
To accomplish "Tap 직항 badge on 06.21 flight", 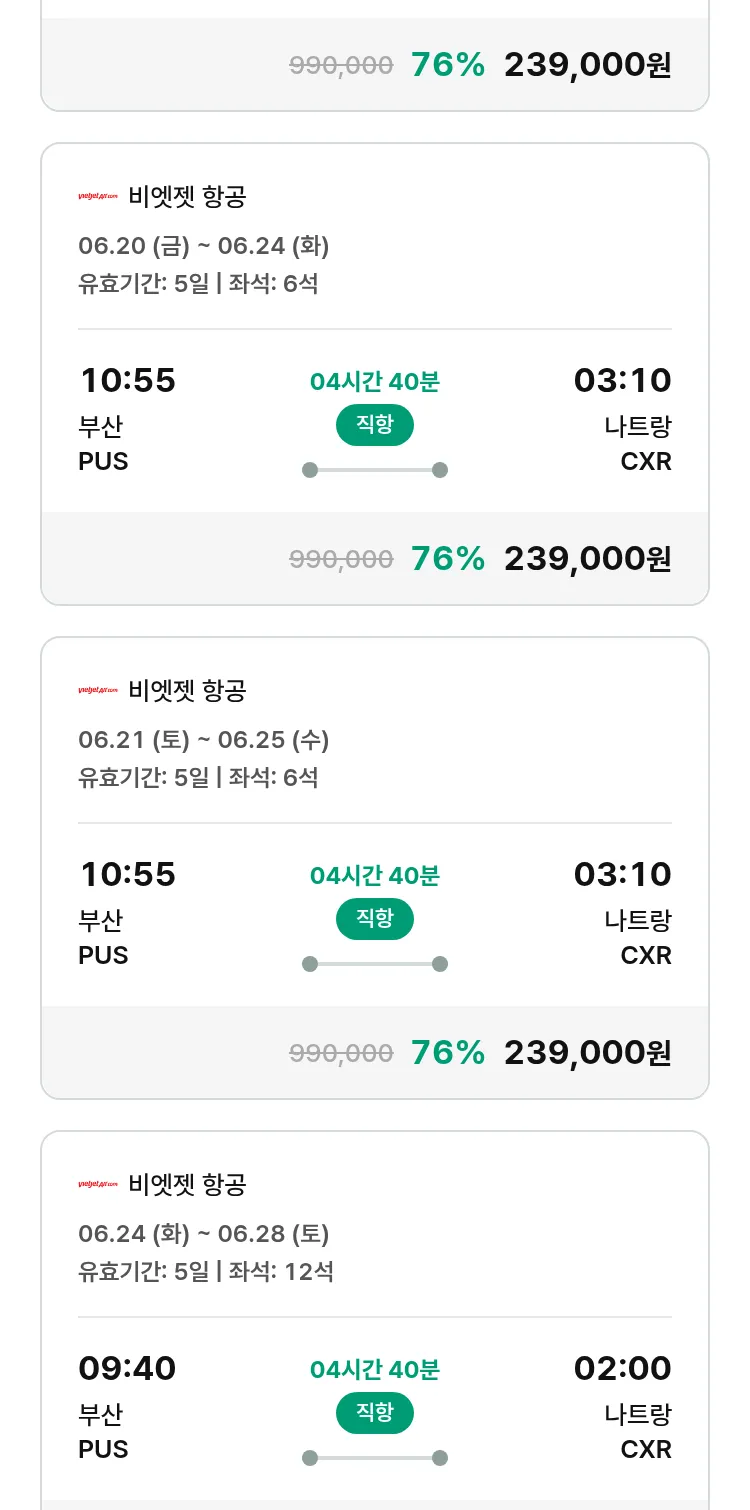I will pos(375,919).
